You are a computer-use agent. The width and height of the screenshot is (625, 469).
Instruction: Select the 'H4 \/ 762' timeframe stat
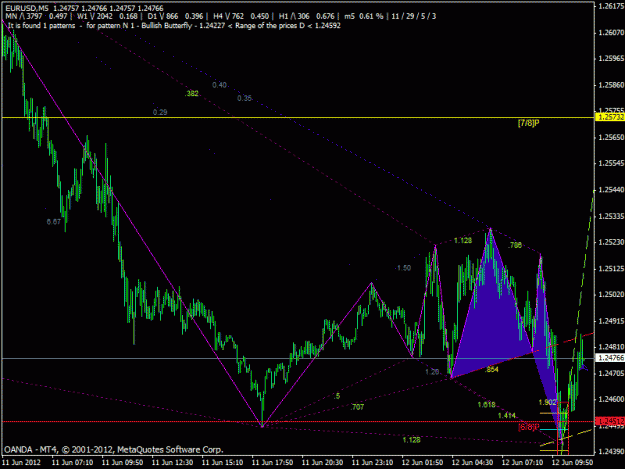coord(228,16)
